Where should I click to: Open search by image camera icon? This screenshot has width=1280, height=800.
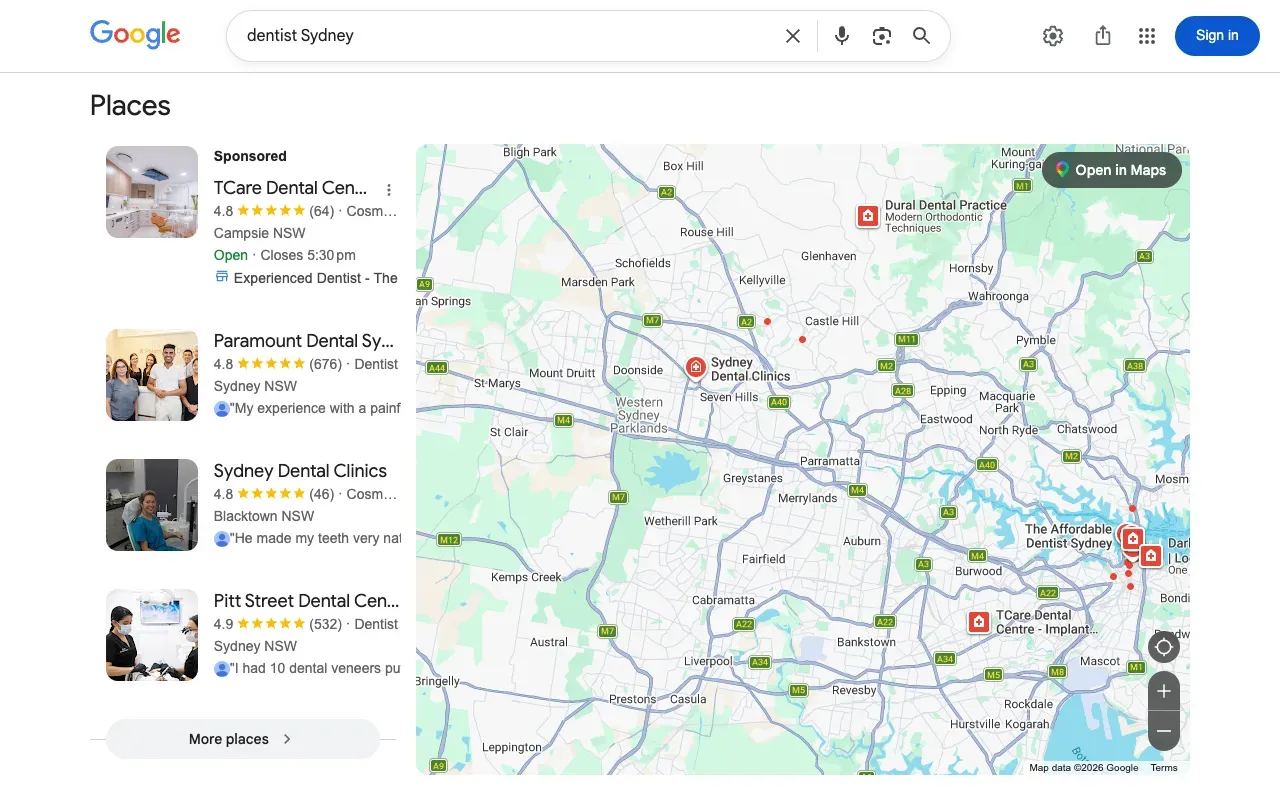(x=882, y=36)
